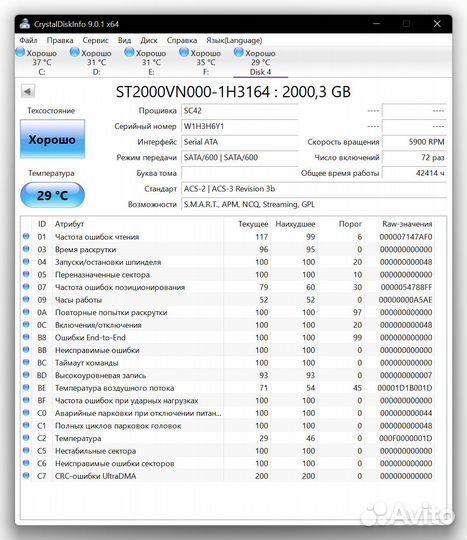Click status dot for attribute BF

click(x=26, y=400)
